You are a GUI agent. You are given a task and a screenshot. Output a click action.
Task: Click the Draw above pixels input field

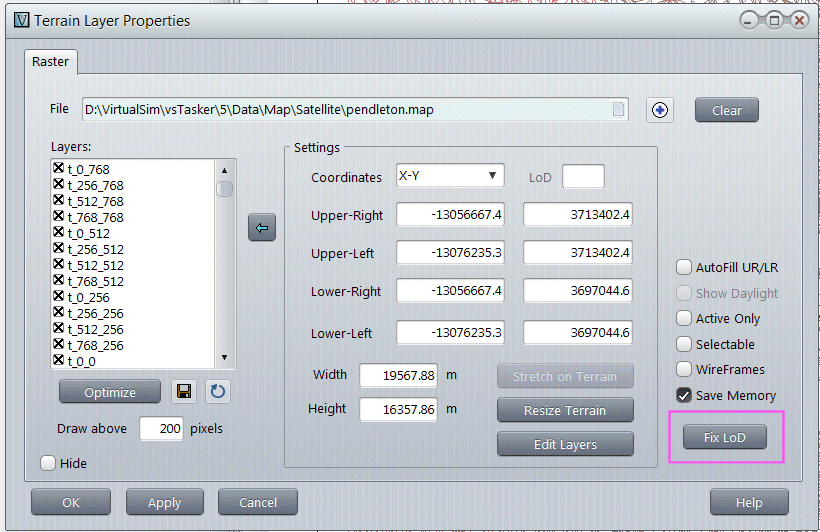(160, 428)
